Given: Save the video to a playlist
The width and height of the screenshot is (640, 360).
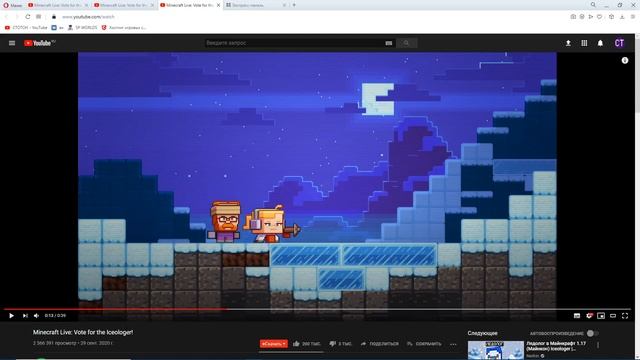Looking at the screenshot, I should 424,344.
